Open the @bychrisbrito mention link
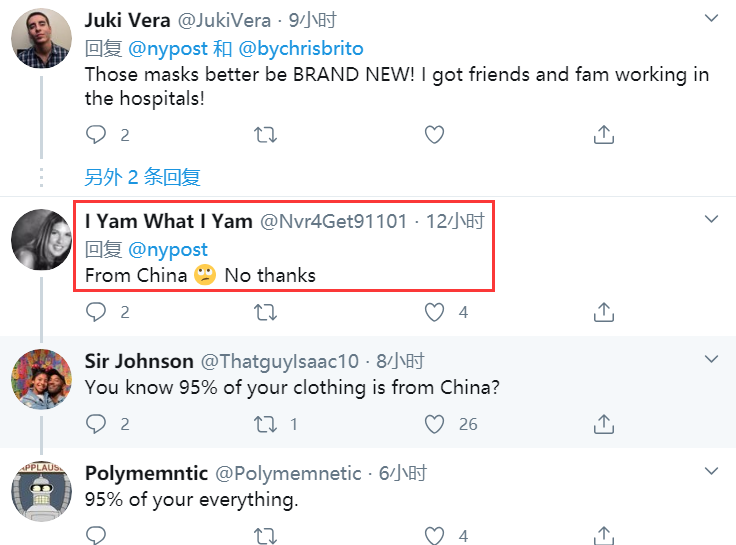 [x=302, y=48]
